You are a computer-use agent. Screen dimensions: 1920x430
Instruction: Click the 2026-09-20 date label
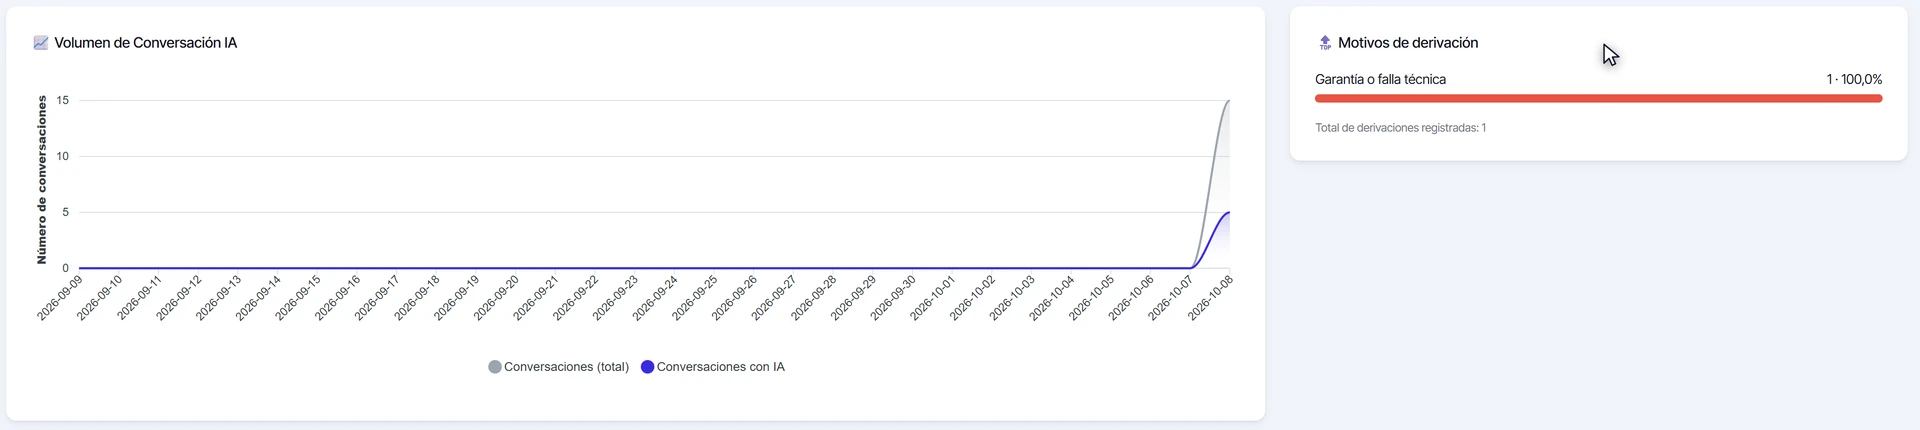click(497, 298)
